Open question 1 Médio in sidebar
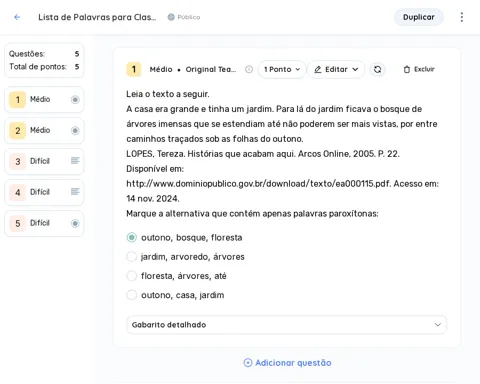 pos(44,99)
